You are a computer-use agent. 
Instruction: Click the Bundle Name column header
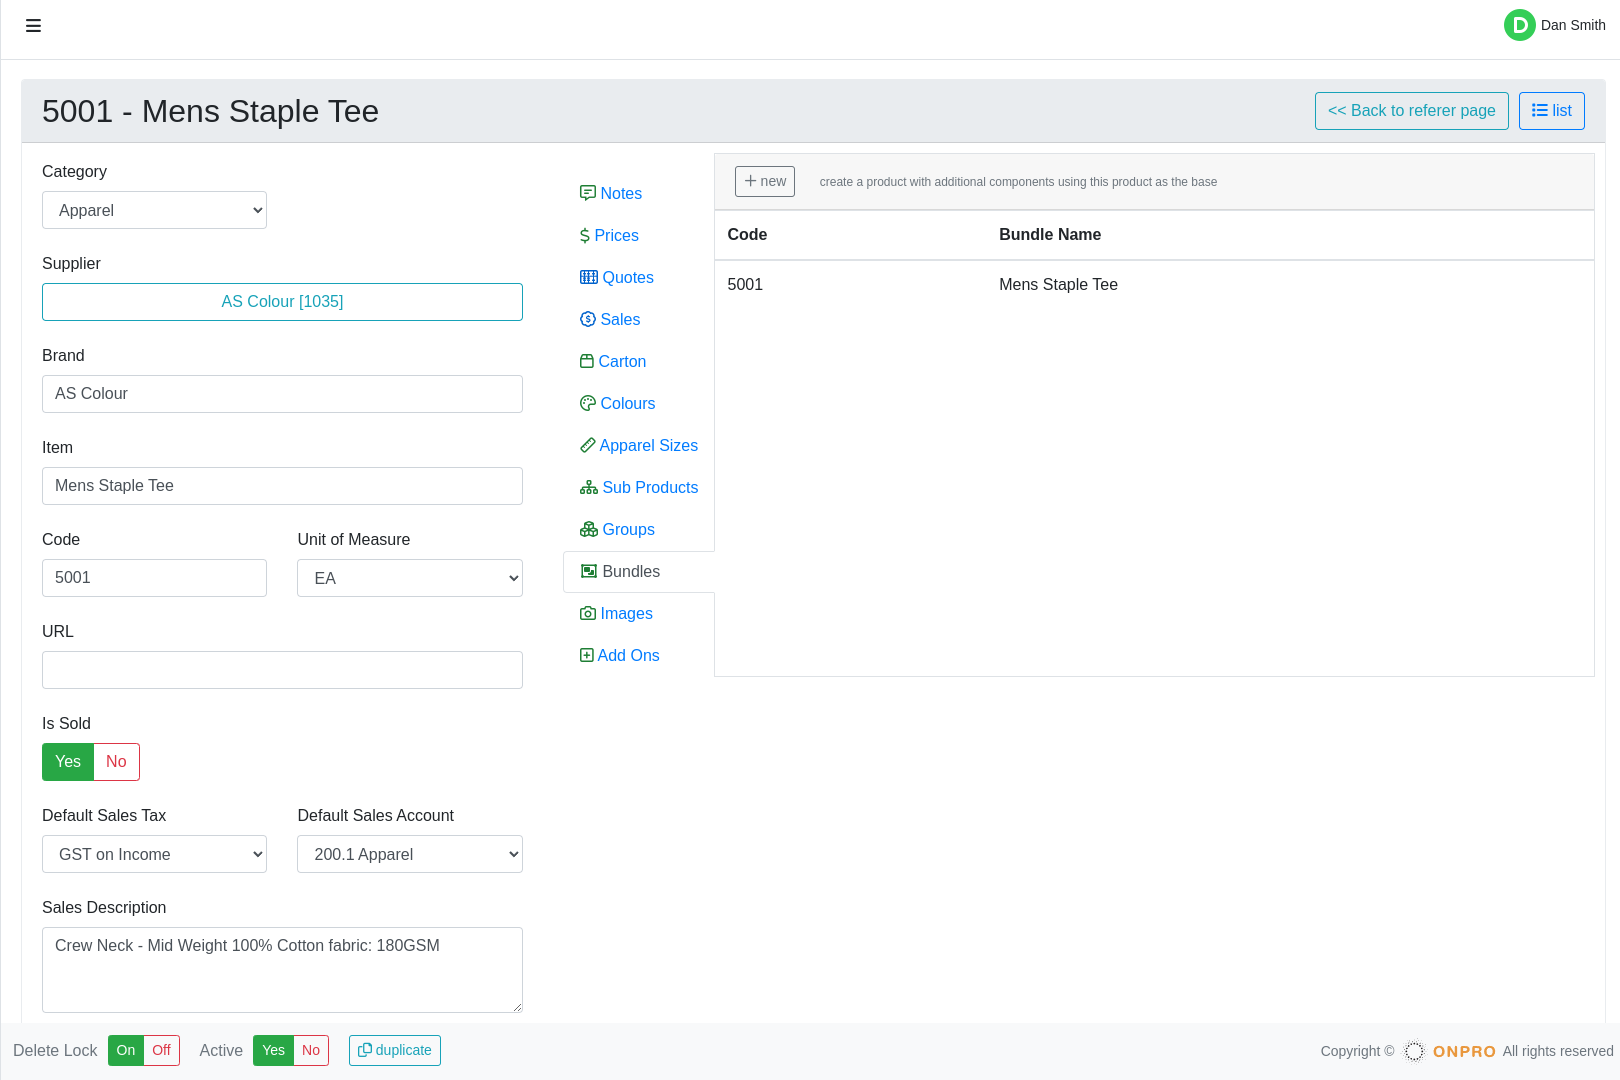click(x=1050, y=235)
